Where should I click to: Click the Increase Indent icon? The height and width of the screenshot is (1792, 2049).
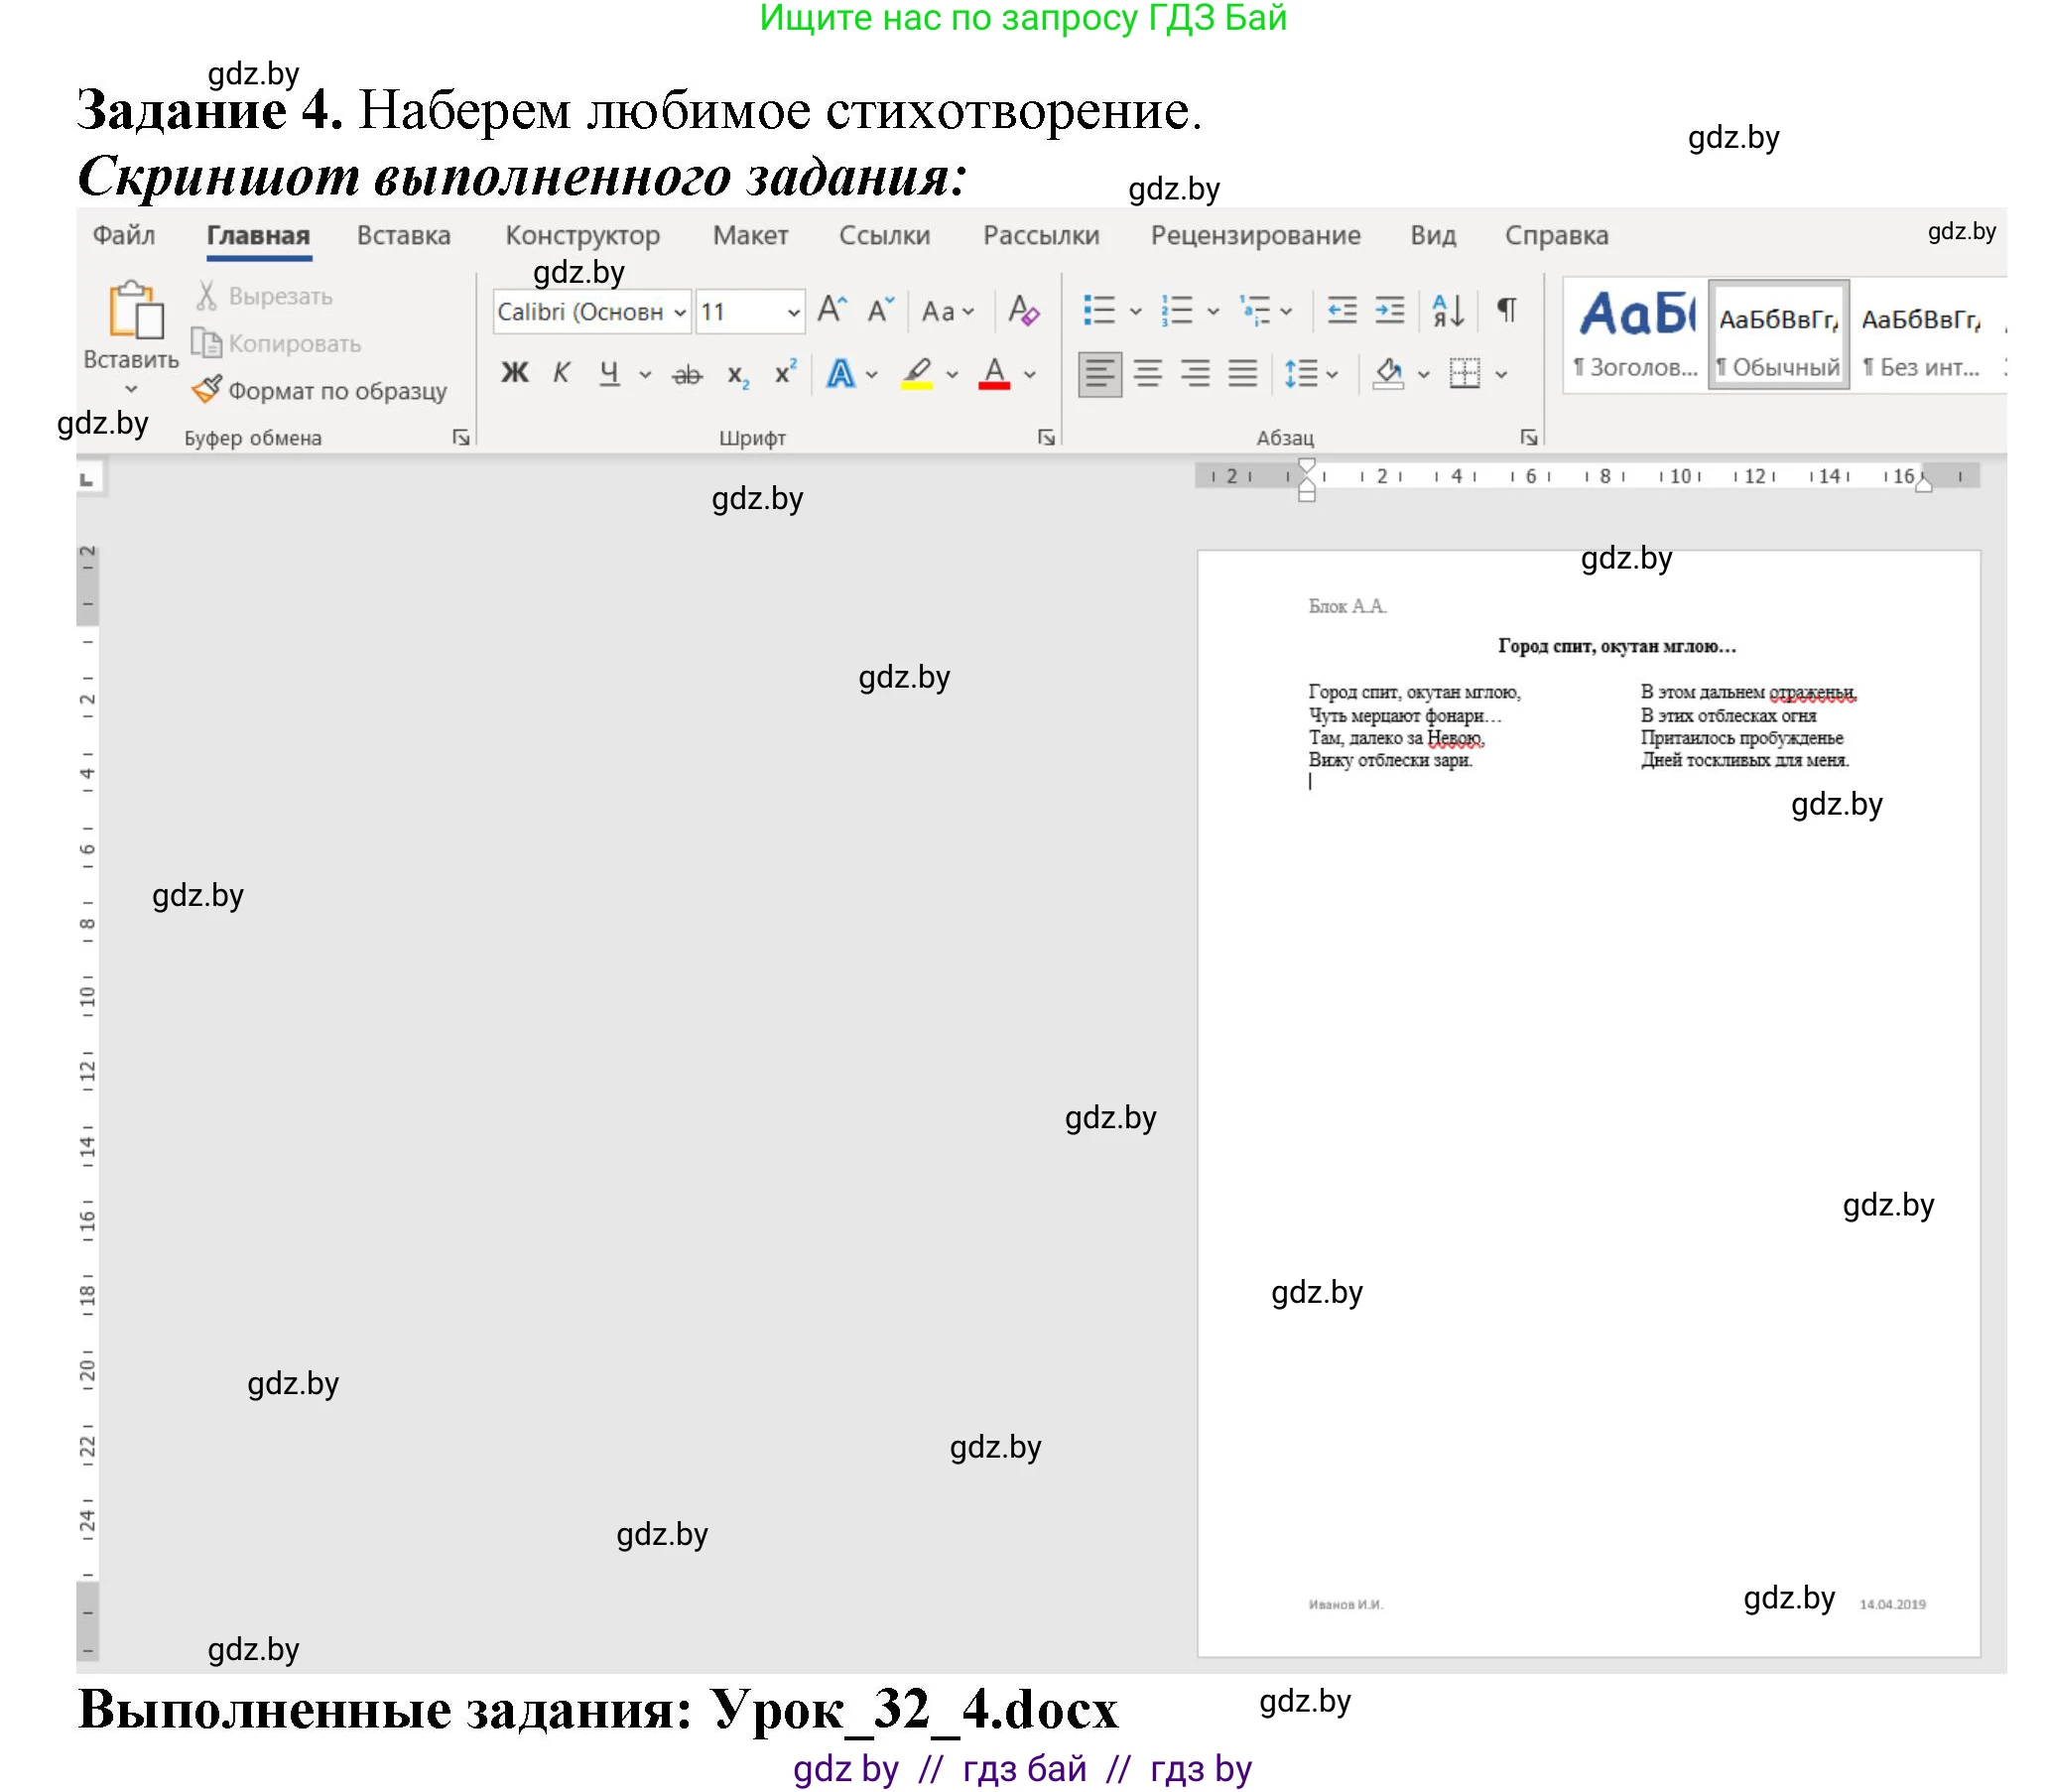[1390, 311]
